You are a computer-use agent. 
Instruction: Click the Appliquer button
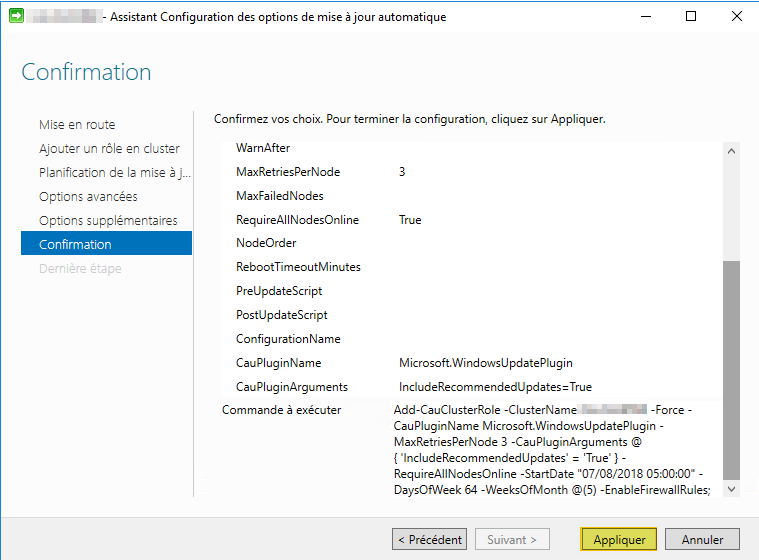pos(619,539)
